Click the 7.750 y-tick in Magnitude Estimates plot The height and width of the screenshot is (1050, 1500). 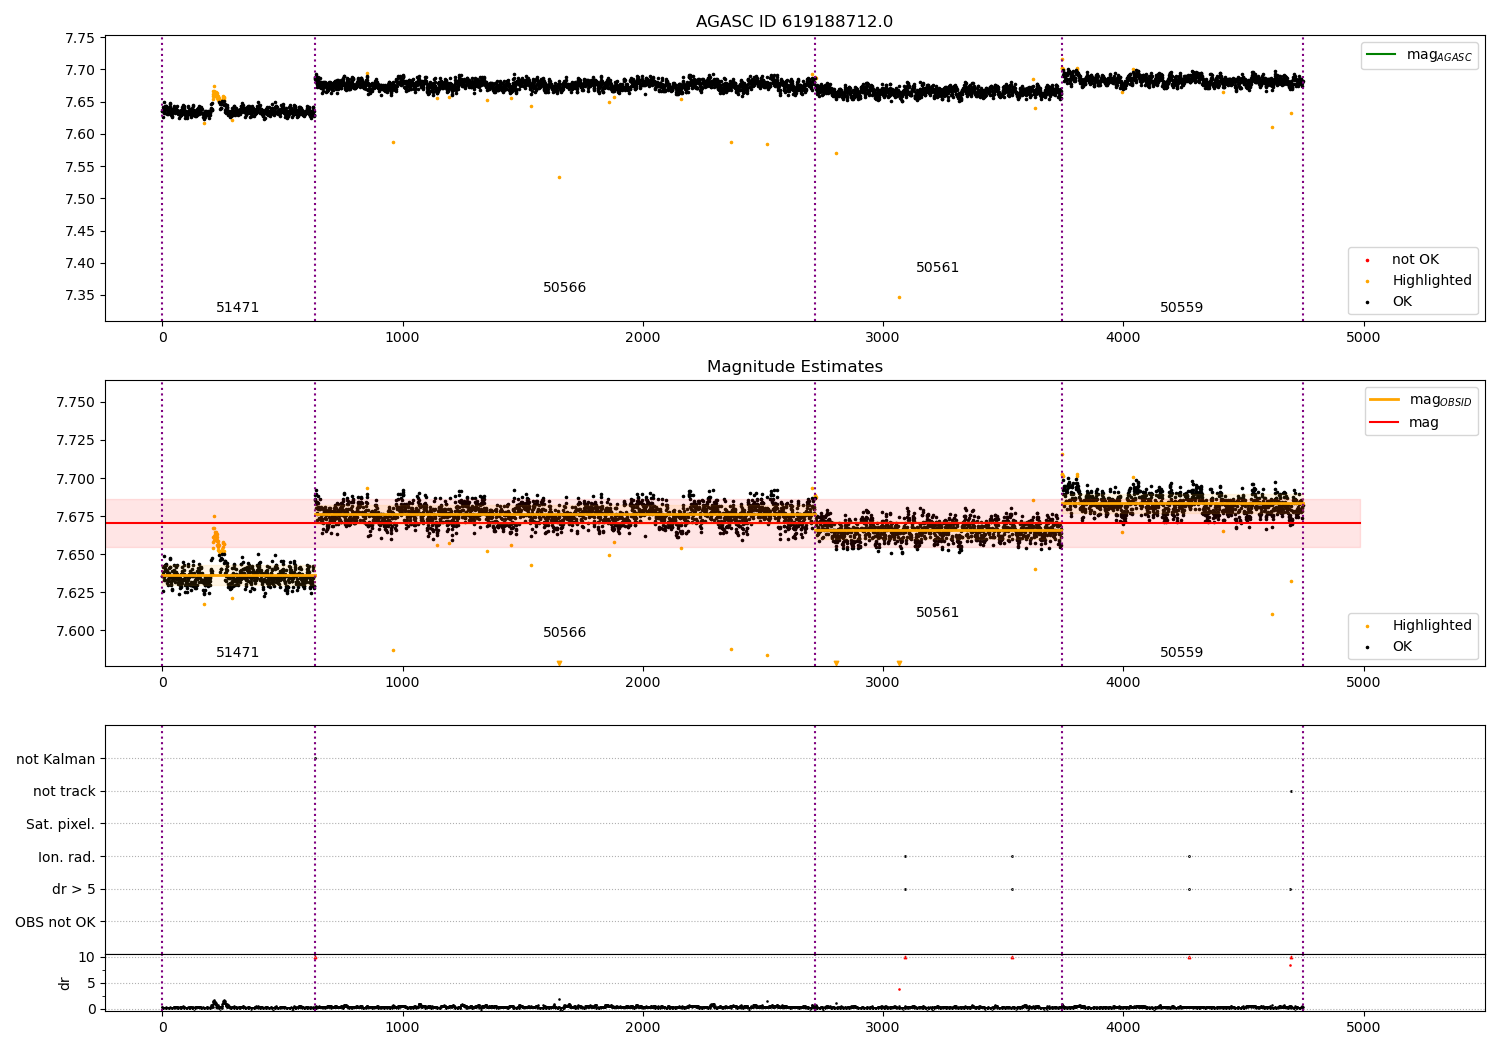(x=76, y=403)
